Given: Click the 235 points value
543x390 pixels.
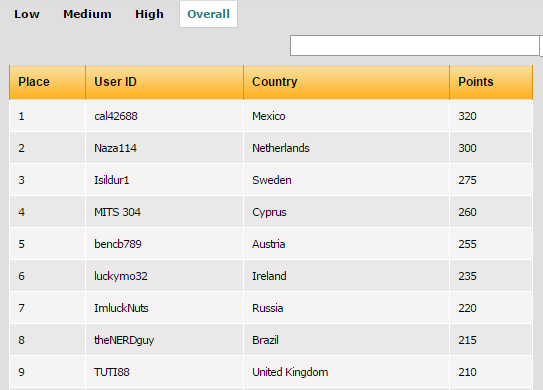Looking at the screenshot, I should (468, 276).
